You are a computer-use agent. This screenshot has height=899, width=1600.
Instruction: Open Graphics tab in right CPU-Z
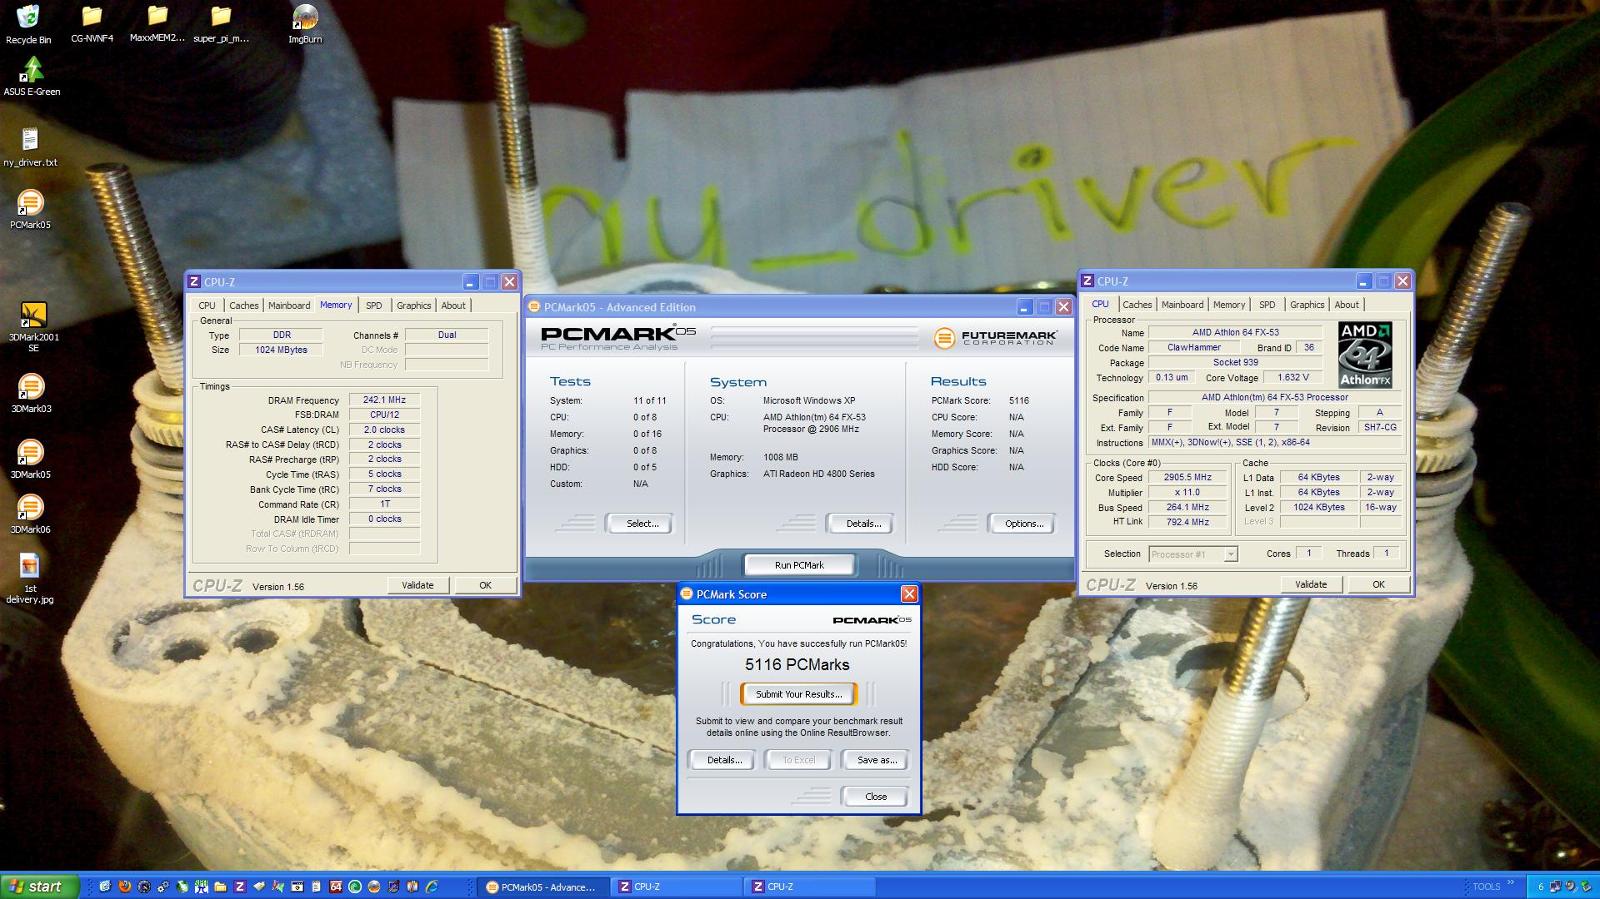pyautogui.click(x=1307, y=304)
